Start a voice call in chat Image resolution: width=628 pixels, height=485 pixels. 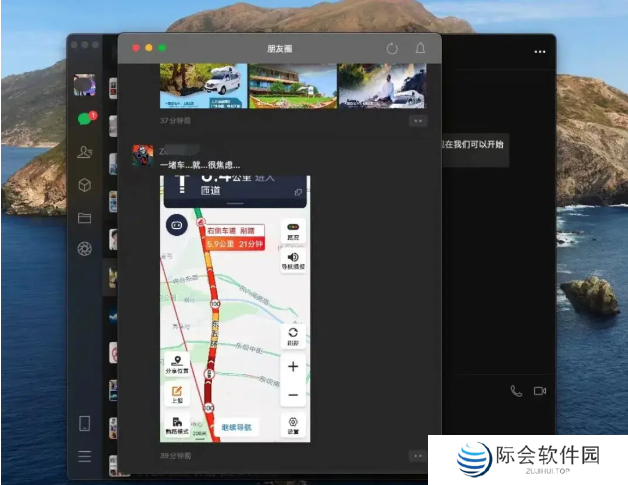516,391
